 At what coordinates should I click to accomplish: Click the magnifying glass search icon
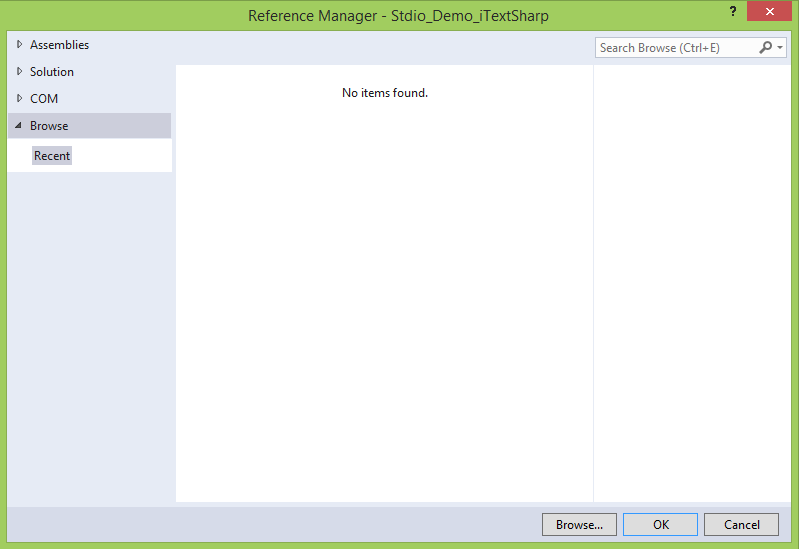click(x=765, y=47)
